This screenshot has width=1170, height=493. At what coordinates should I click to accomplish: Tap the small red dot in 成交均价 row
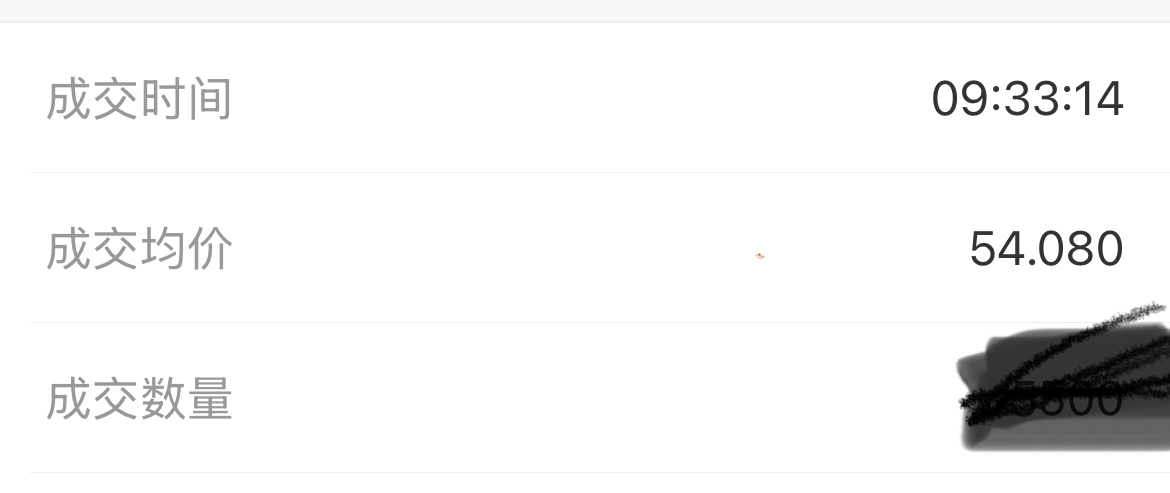coord(760,256)
